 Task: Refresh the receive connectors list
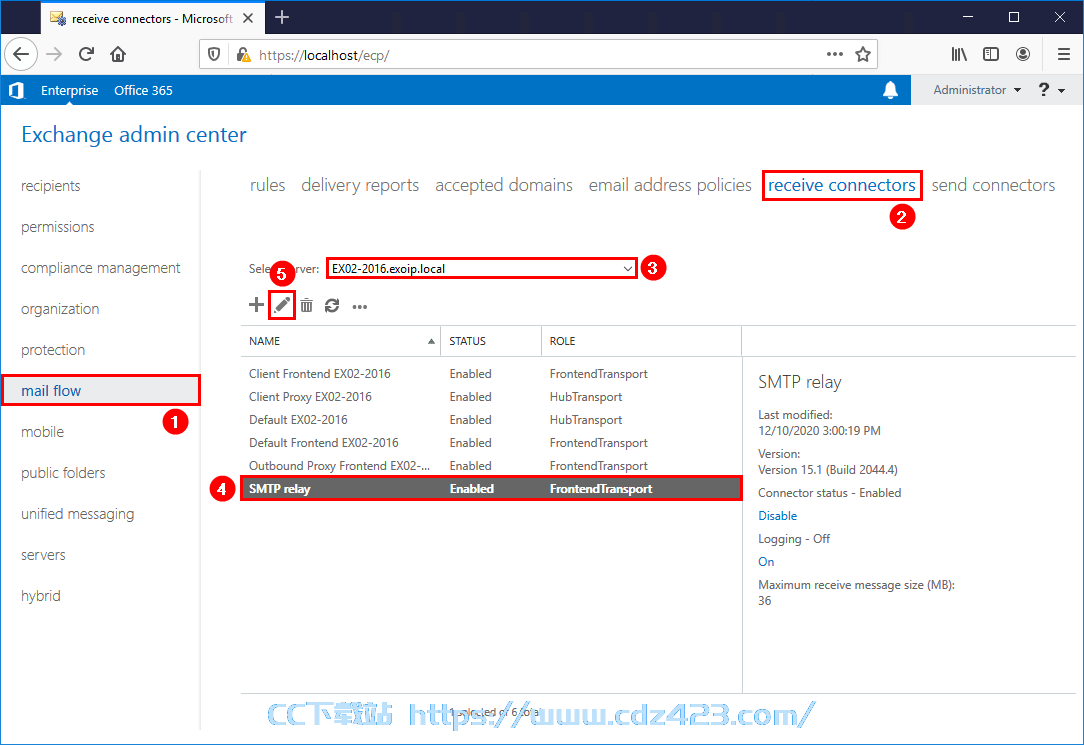click(x=333, y=305)
